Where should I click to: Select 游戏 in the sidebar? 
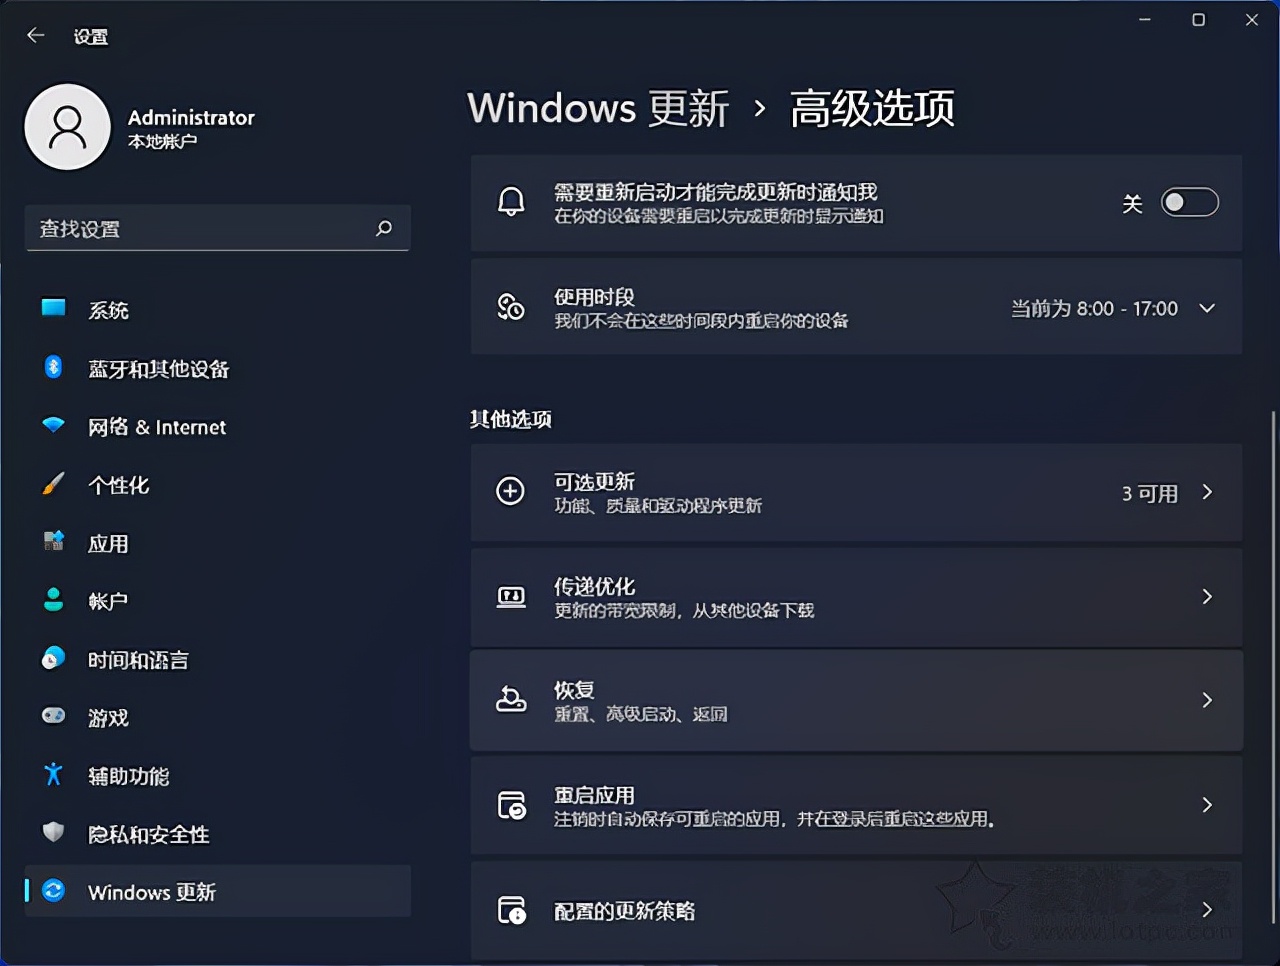click(x=218, y=717)
